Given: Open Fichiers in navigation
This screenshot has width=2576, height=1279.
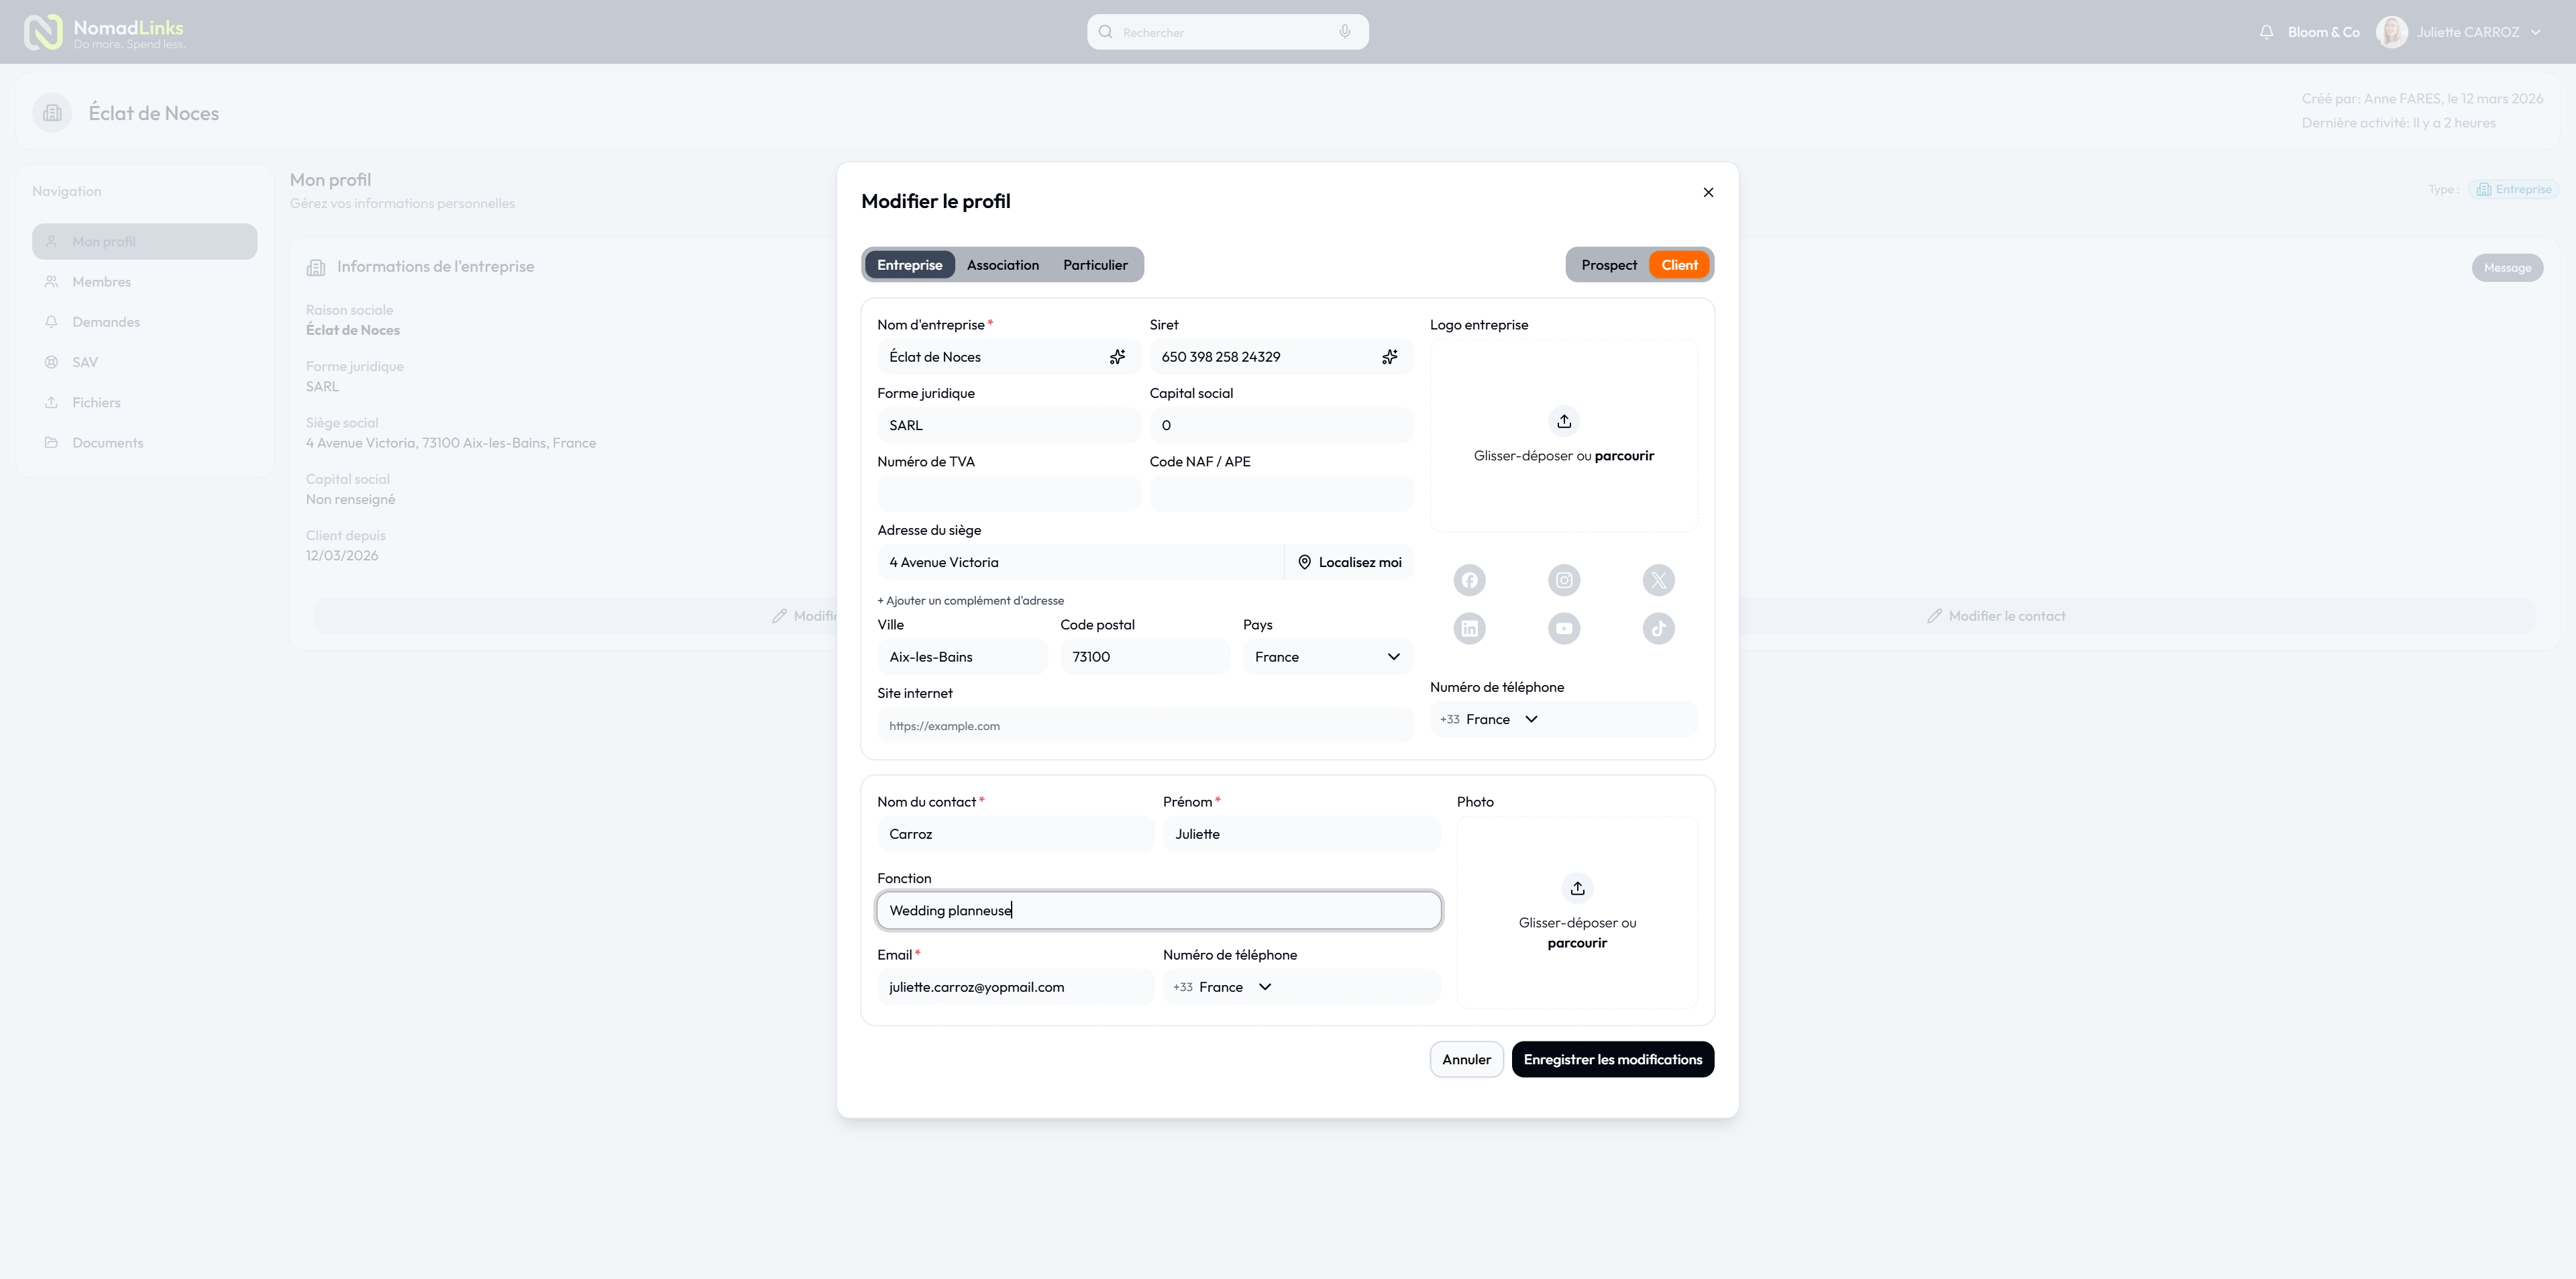Looking at the screenshot, I should pos(144,402).
